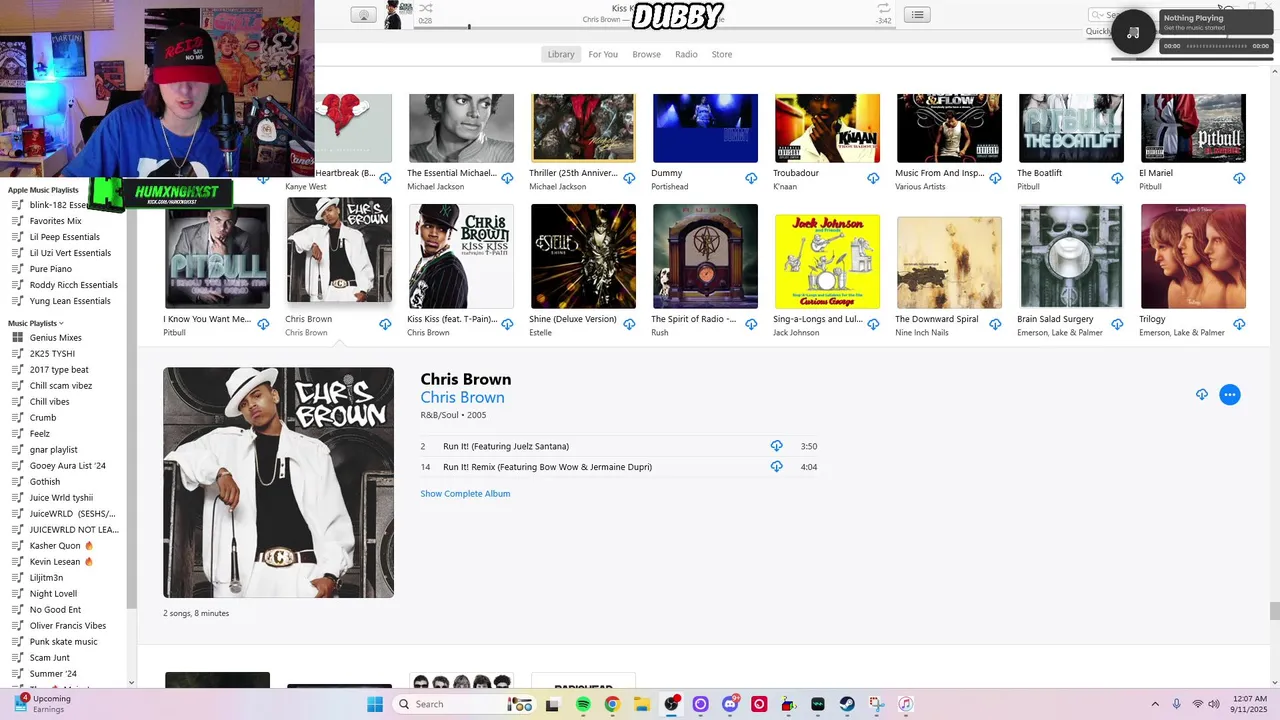This screenshot has width=1280, height=720.
Task: Open the Chill scam vibez playlist
Action: (x=60, y=386)
